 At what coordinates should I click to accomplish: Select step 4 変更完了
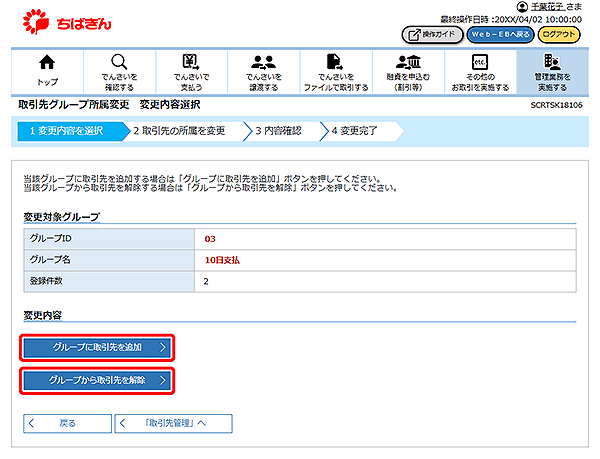tap(355, 131)
